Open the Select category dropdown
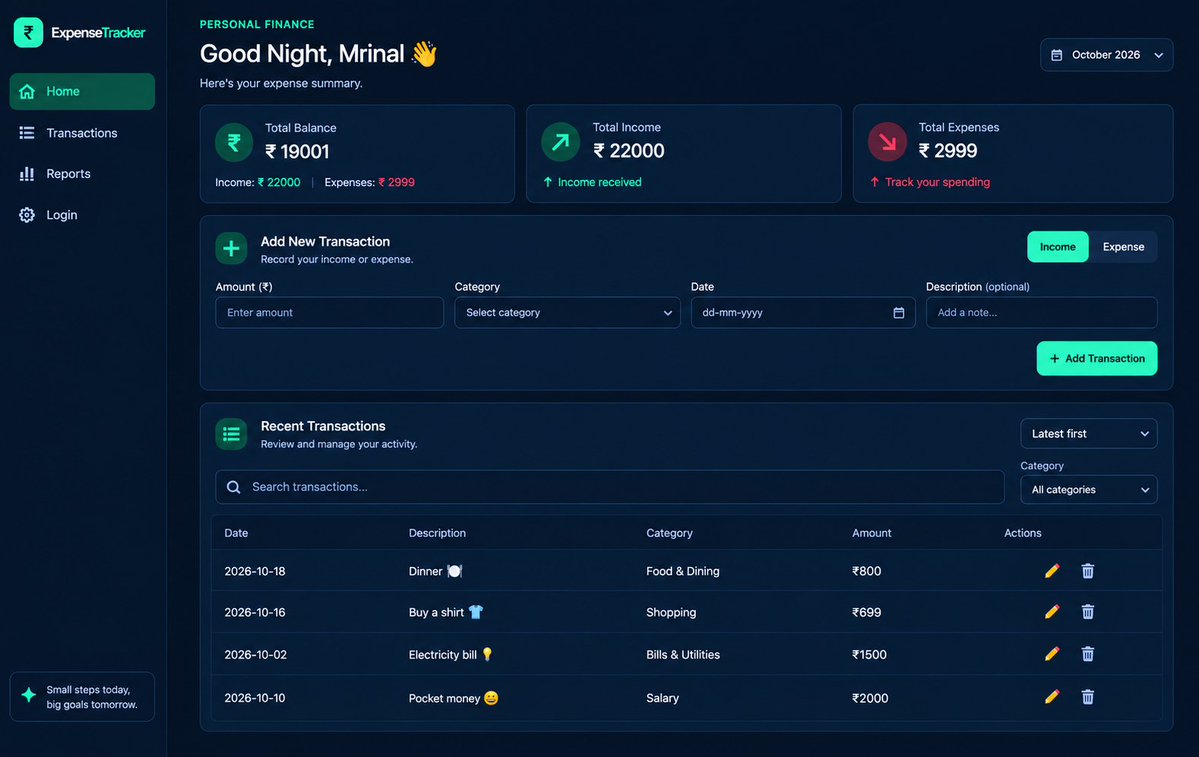This screenshot has height=757, width=1199. [x=567, y=313]
